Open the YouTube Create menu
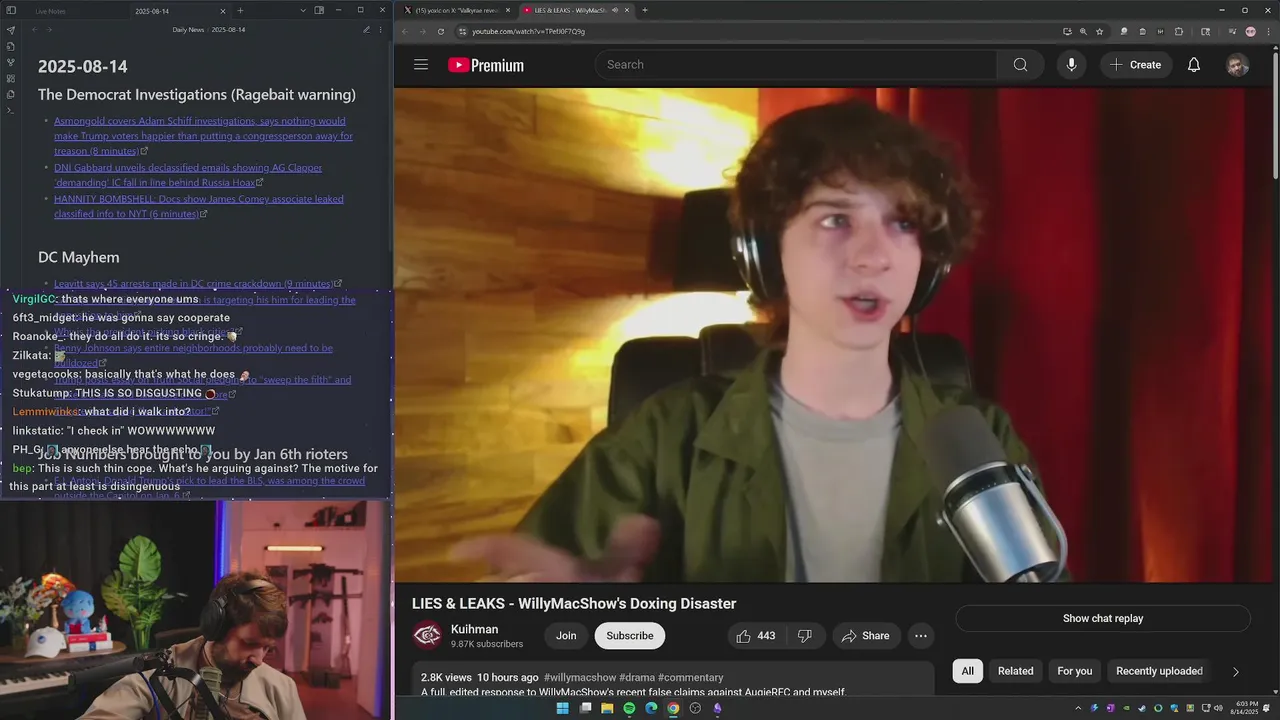 pos(1136,65)
